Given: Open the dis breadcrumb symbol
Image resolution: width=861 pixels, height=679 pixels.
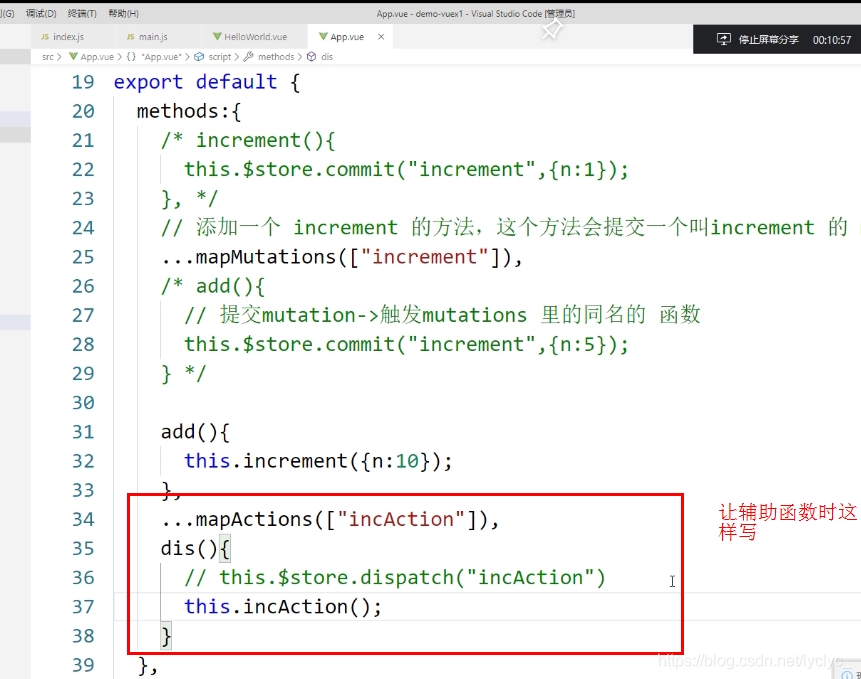Looking at the screenshot, I should 327,57.
